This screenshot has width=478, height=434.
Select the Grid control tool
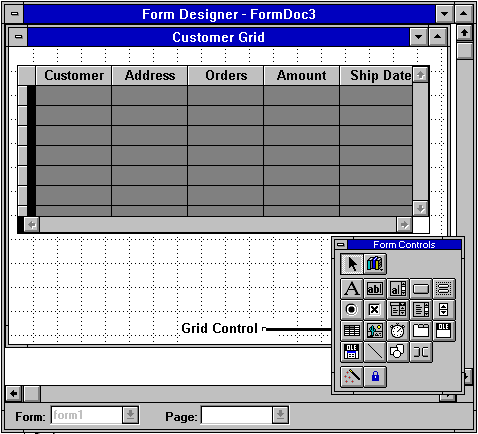pos(352,331)
